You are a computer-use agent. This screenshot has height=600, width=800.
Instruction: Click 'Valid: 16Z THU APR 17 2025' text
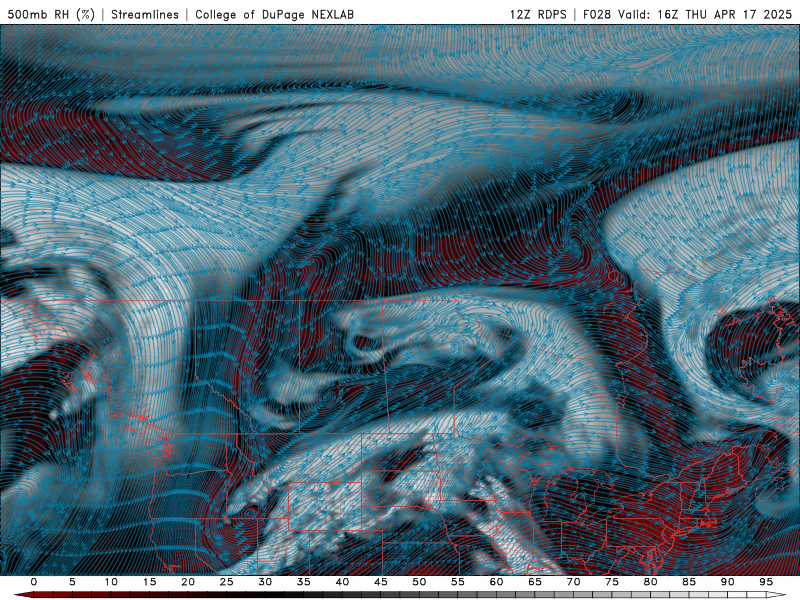tap(705, 14)
